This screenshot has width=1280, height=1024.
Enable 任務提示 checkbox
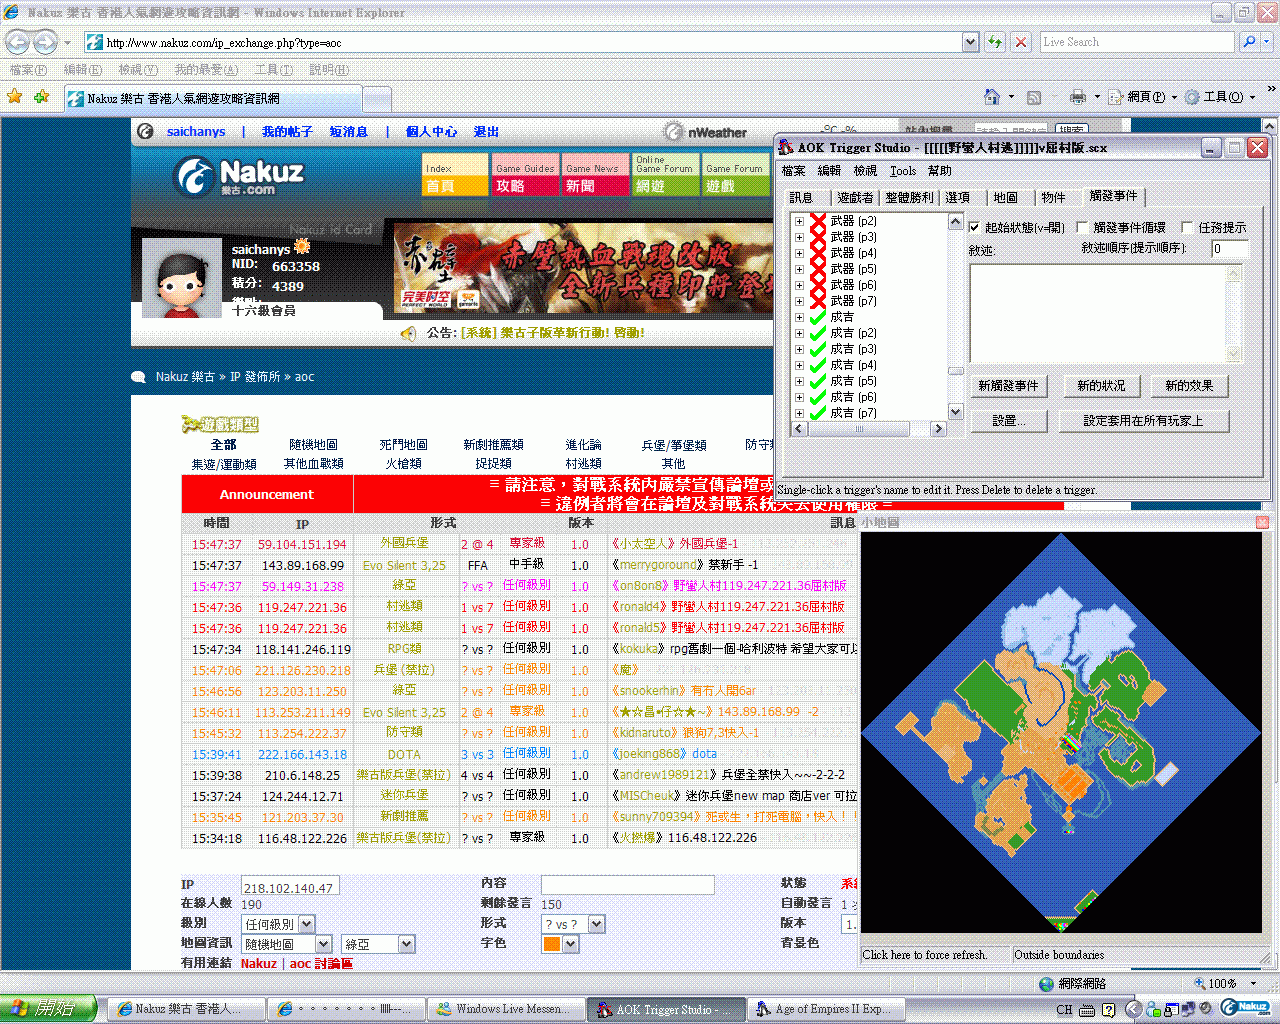[1187, 228]
